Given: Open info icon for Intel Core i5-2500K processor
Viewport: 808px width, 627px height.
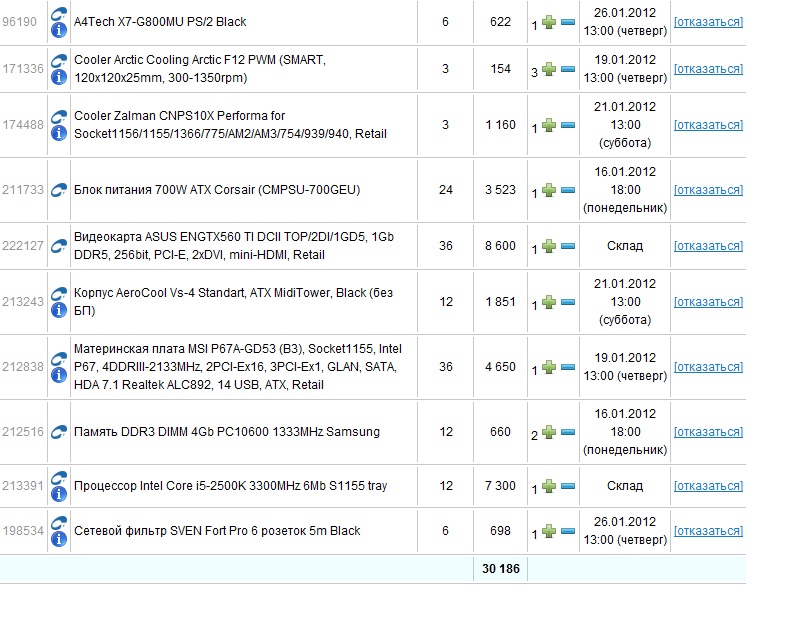Looking at the screenshot, I should point(59,494).
